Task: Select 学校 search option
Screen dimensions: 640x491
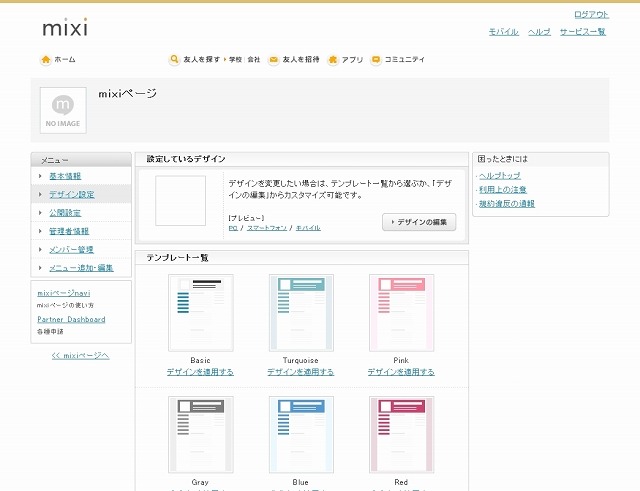Action: pos(236,60)
